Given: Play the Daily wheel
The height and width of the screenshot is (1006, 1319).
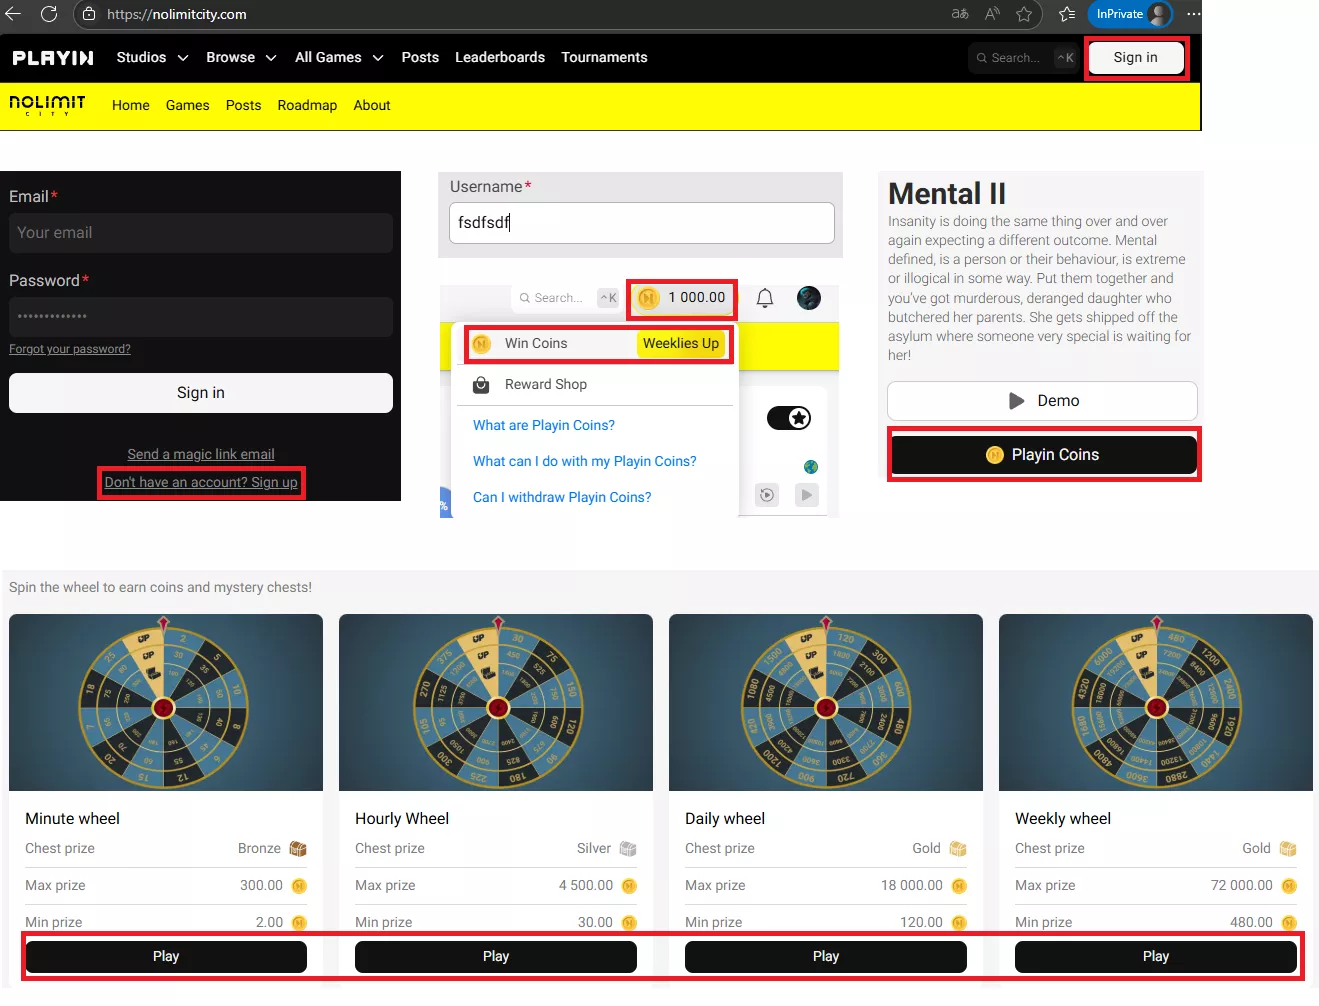Looking at the screenshot, I should click(826, 957).
